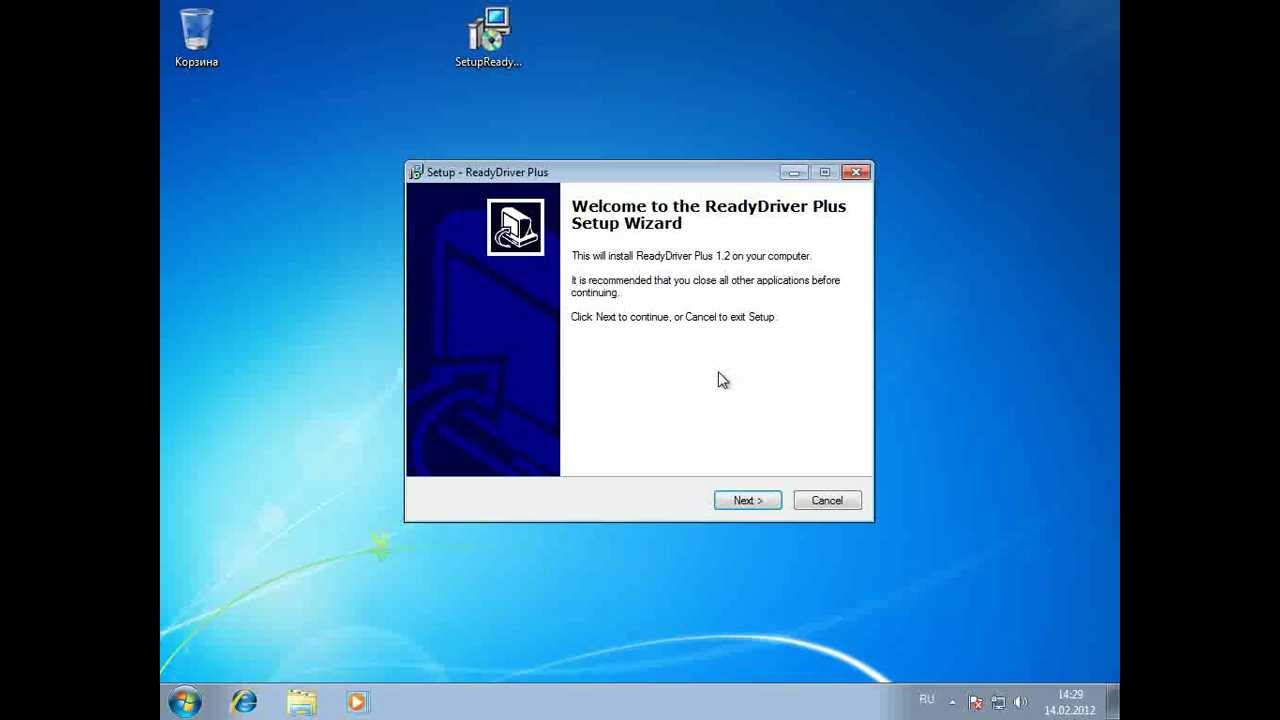This screenshot has width=1280, height=720.
Task: Click the ReadyDriver Plus wizard logo image
Action: [x=516, y=227]
